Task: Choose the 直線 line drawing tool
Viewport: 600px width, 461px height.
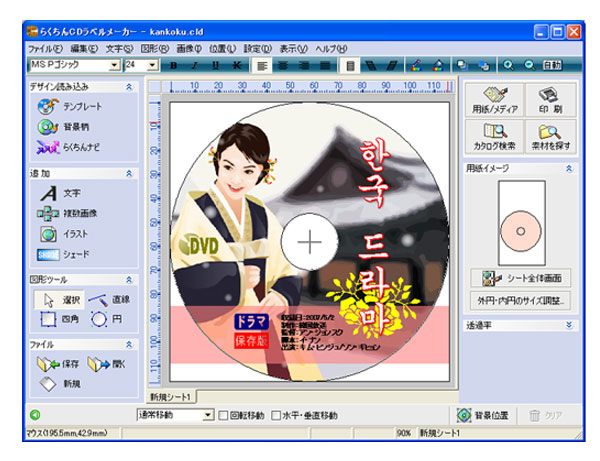Action: point(109,300)
